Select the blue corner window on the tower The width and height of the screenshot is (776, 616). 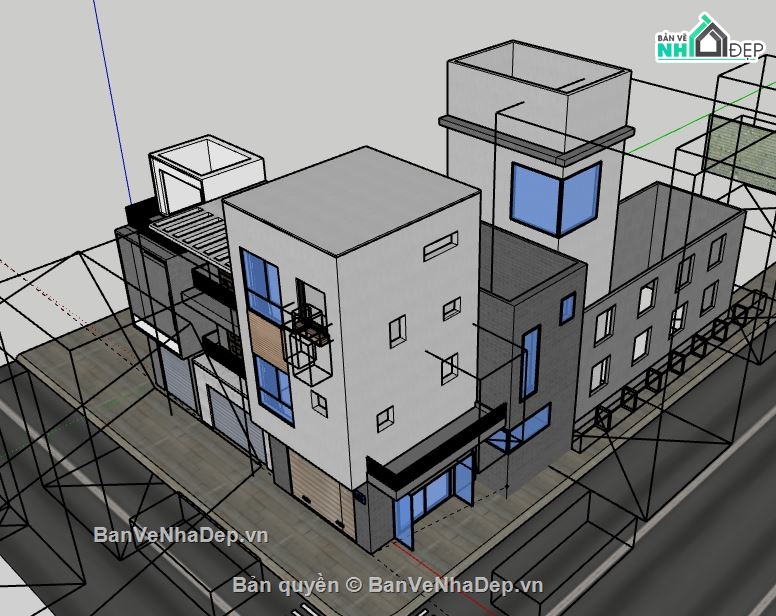pos(555,198)
